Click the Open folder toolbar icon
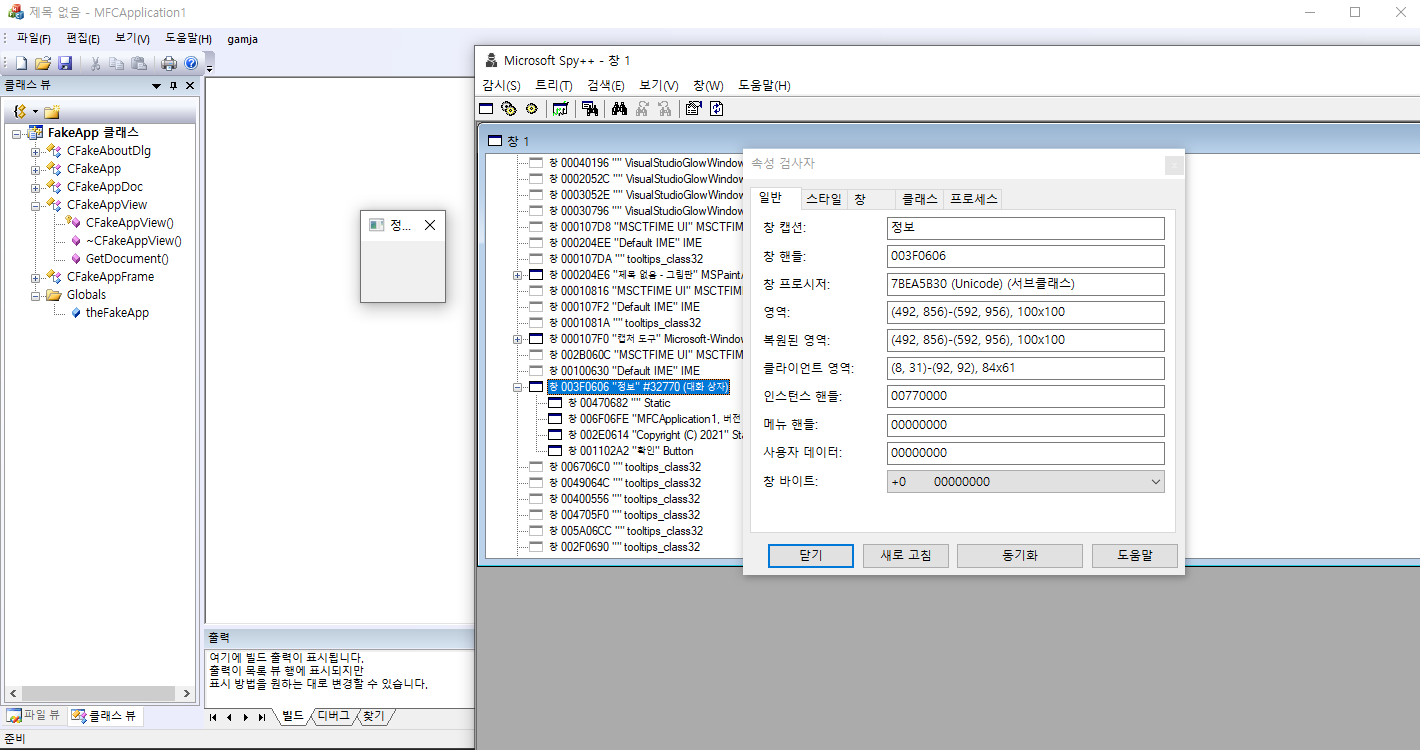 tap(43, 63)
